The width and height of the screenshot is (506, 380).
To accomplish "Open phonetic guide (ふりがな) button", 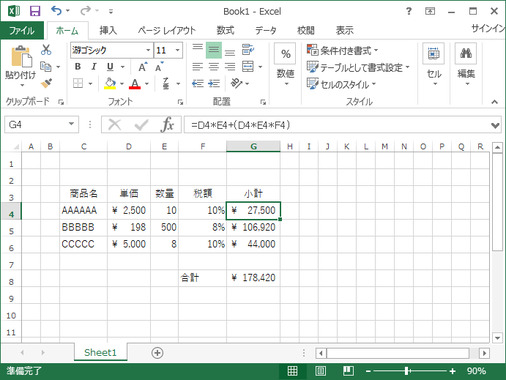I will [166, 83].
